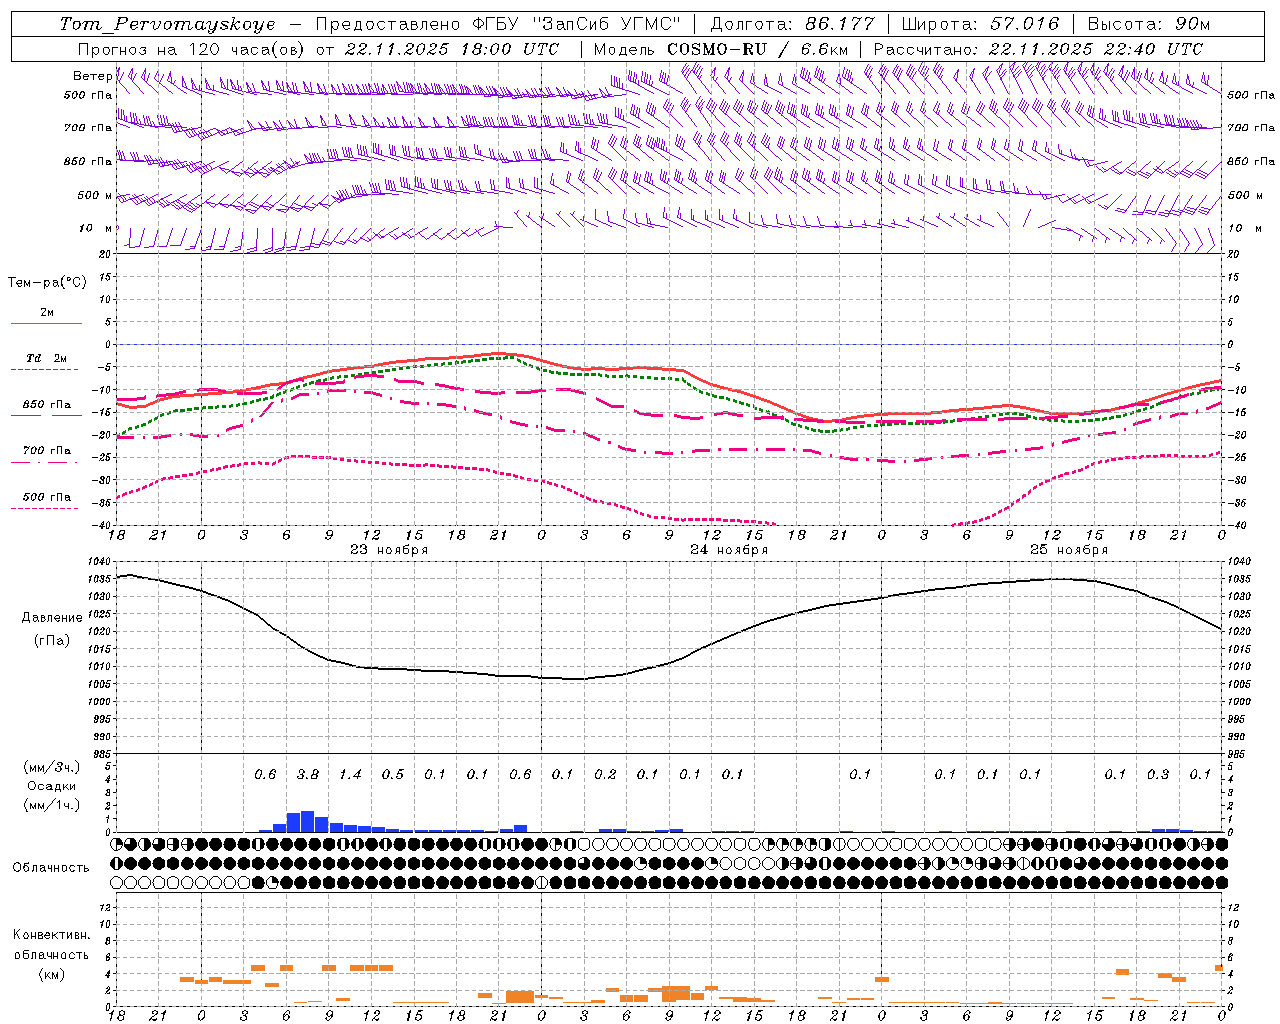
Task: Click the Тем-ра(°C) temperature axis label
Action: [x=47, y=283]
